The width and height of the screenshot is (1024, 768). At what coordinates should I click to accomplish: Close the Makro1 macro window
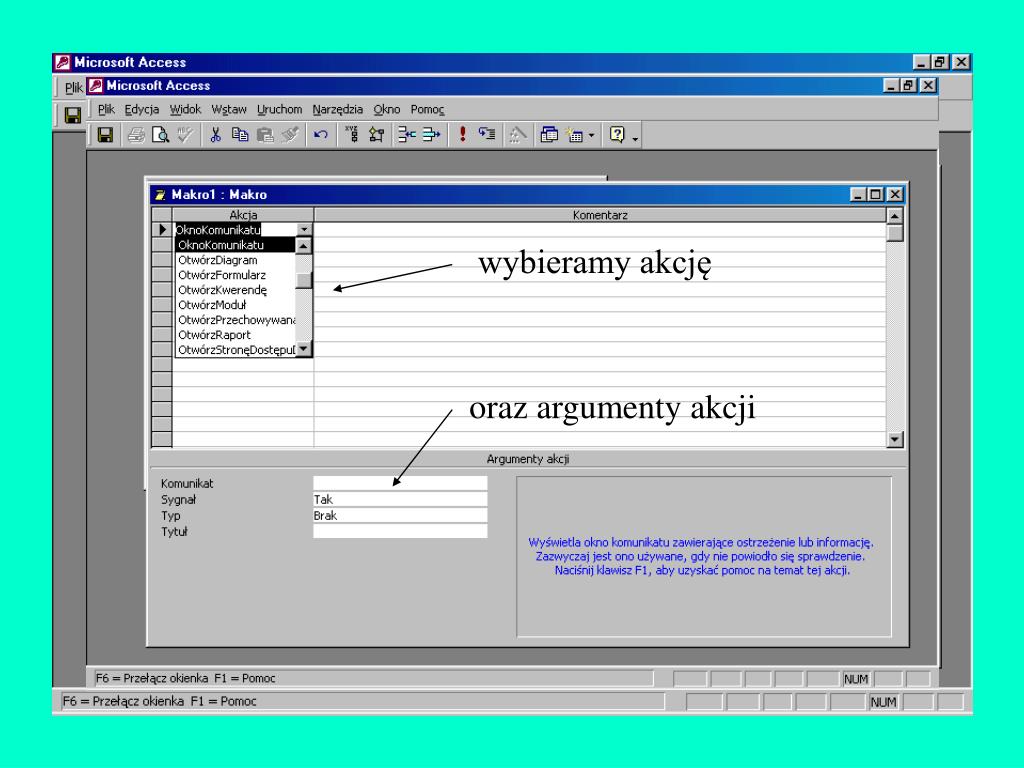[x=895, y=195]
